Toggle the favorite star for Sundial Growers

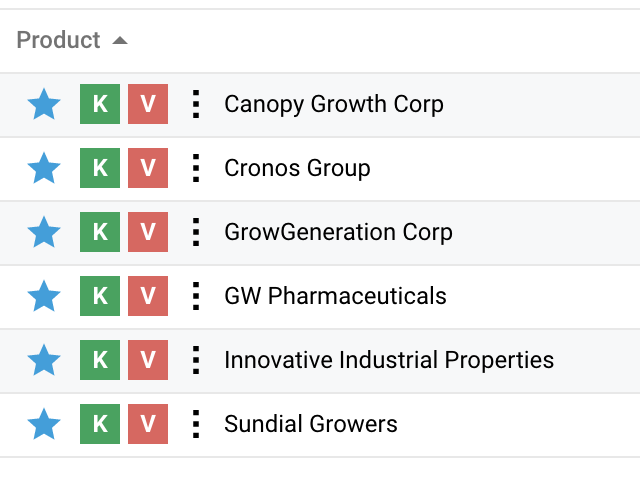[x=44, y=424]
